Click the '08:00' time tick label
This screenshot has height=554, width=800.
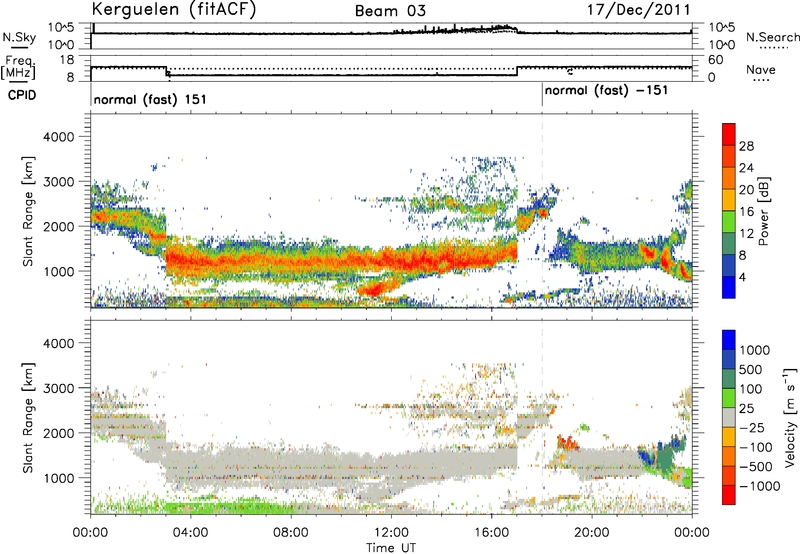291,533
